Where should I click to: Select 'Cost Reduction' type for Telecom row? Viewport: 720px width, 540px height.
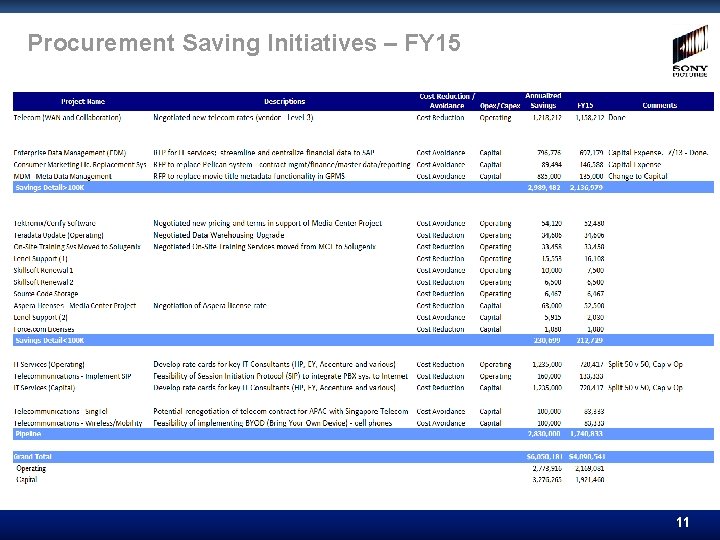[x=440, y=118]
